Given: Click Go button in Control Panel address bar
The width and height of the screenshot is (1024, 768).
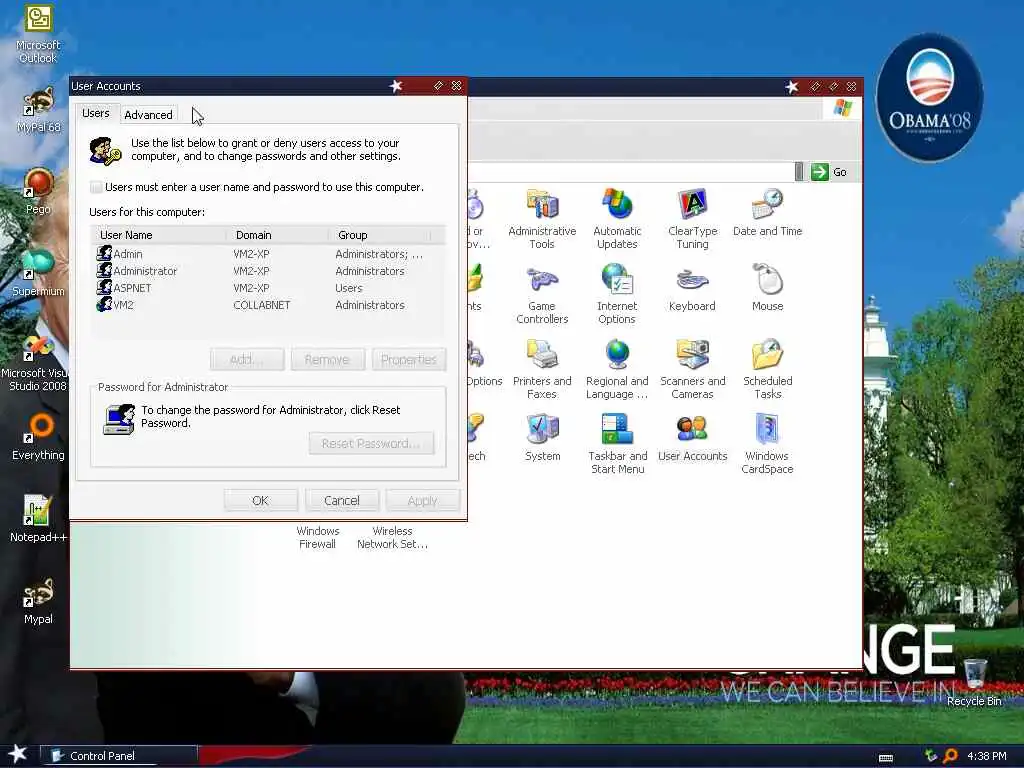Looking at the screenshot, I should (x=830, y=172).
